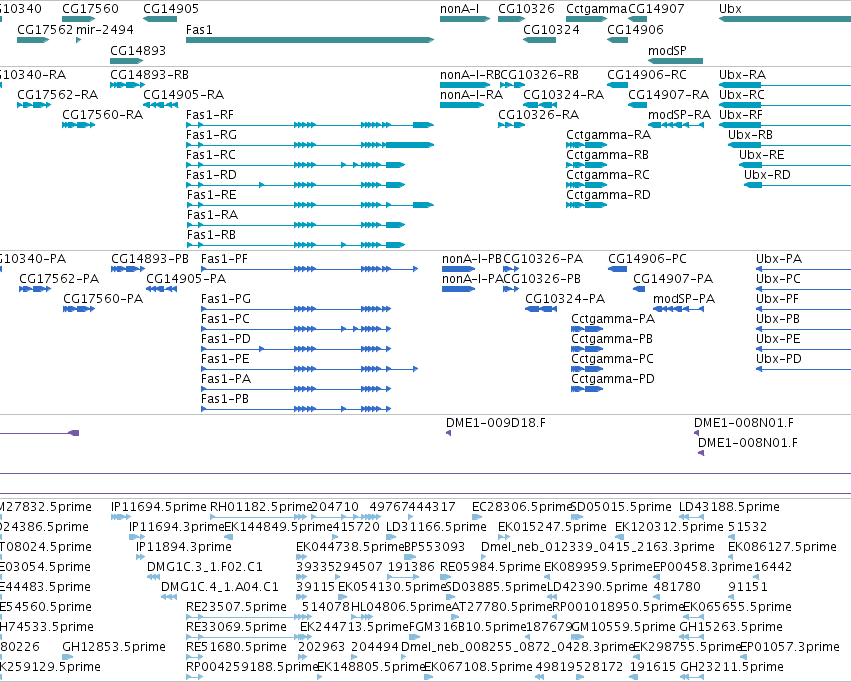Click transcript CG14905-RA

(x=161, y=105)
